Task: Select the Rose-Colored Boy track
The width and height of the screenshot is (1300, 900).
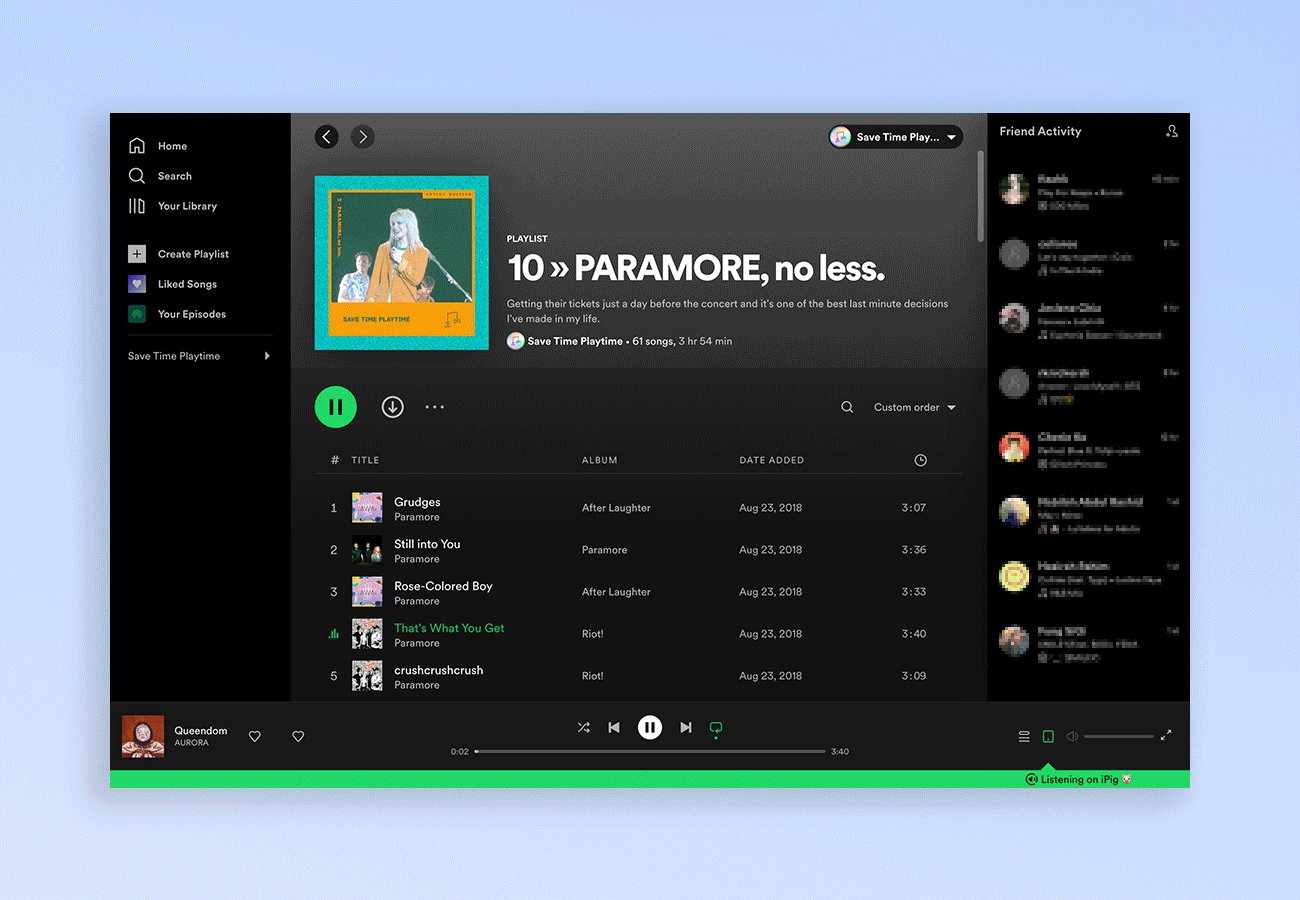Action: 443,586
